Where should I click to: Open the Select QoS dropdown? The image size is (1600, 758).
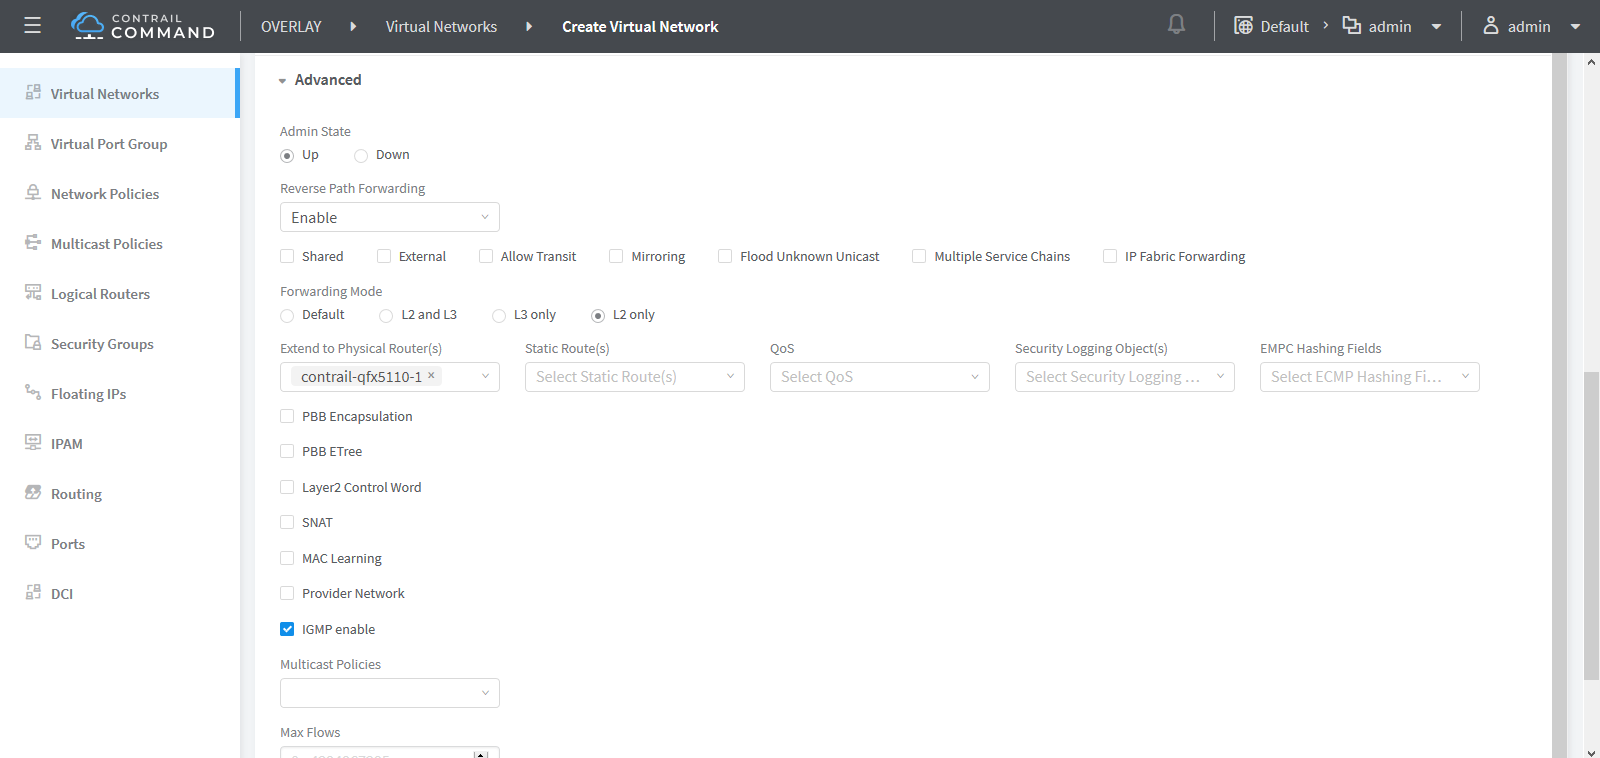(x=879, y=377)
